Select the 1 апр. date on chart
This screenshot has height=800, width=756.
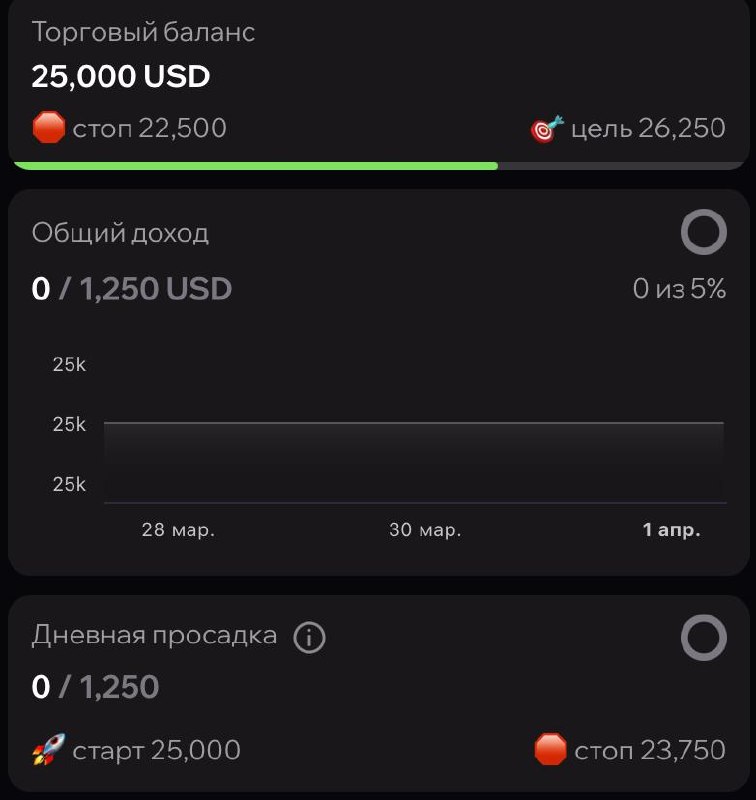(671, 530)
